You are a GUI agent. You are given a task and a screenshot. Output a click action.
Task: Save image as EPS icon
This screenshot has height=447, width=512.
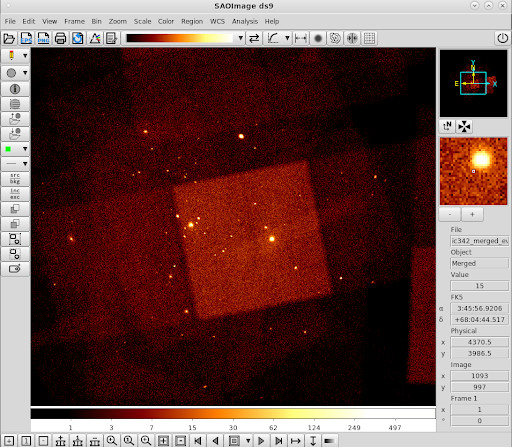(26, 38)
